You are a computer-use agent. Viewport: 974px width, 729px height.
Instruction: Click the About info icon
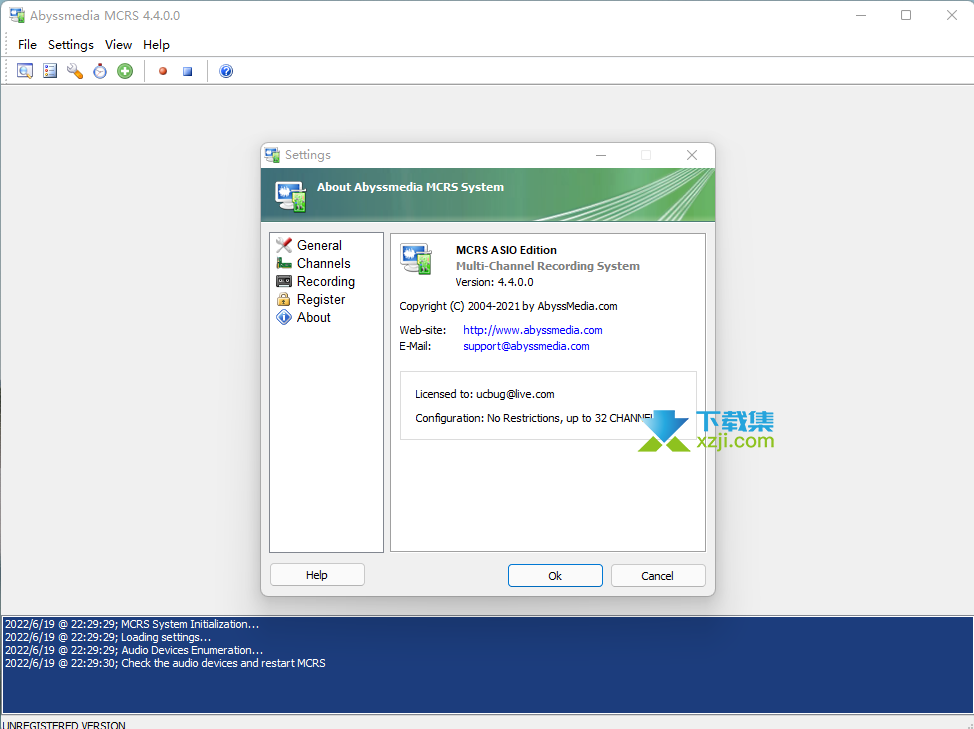click(x=284, y=317)
